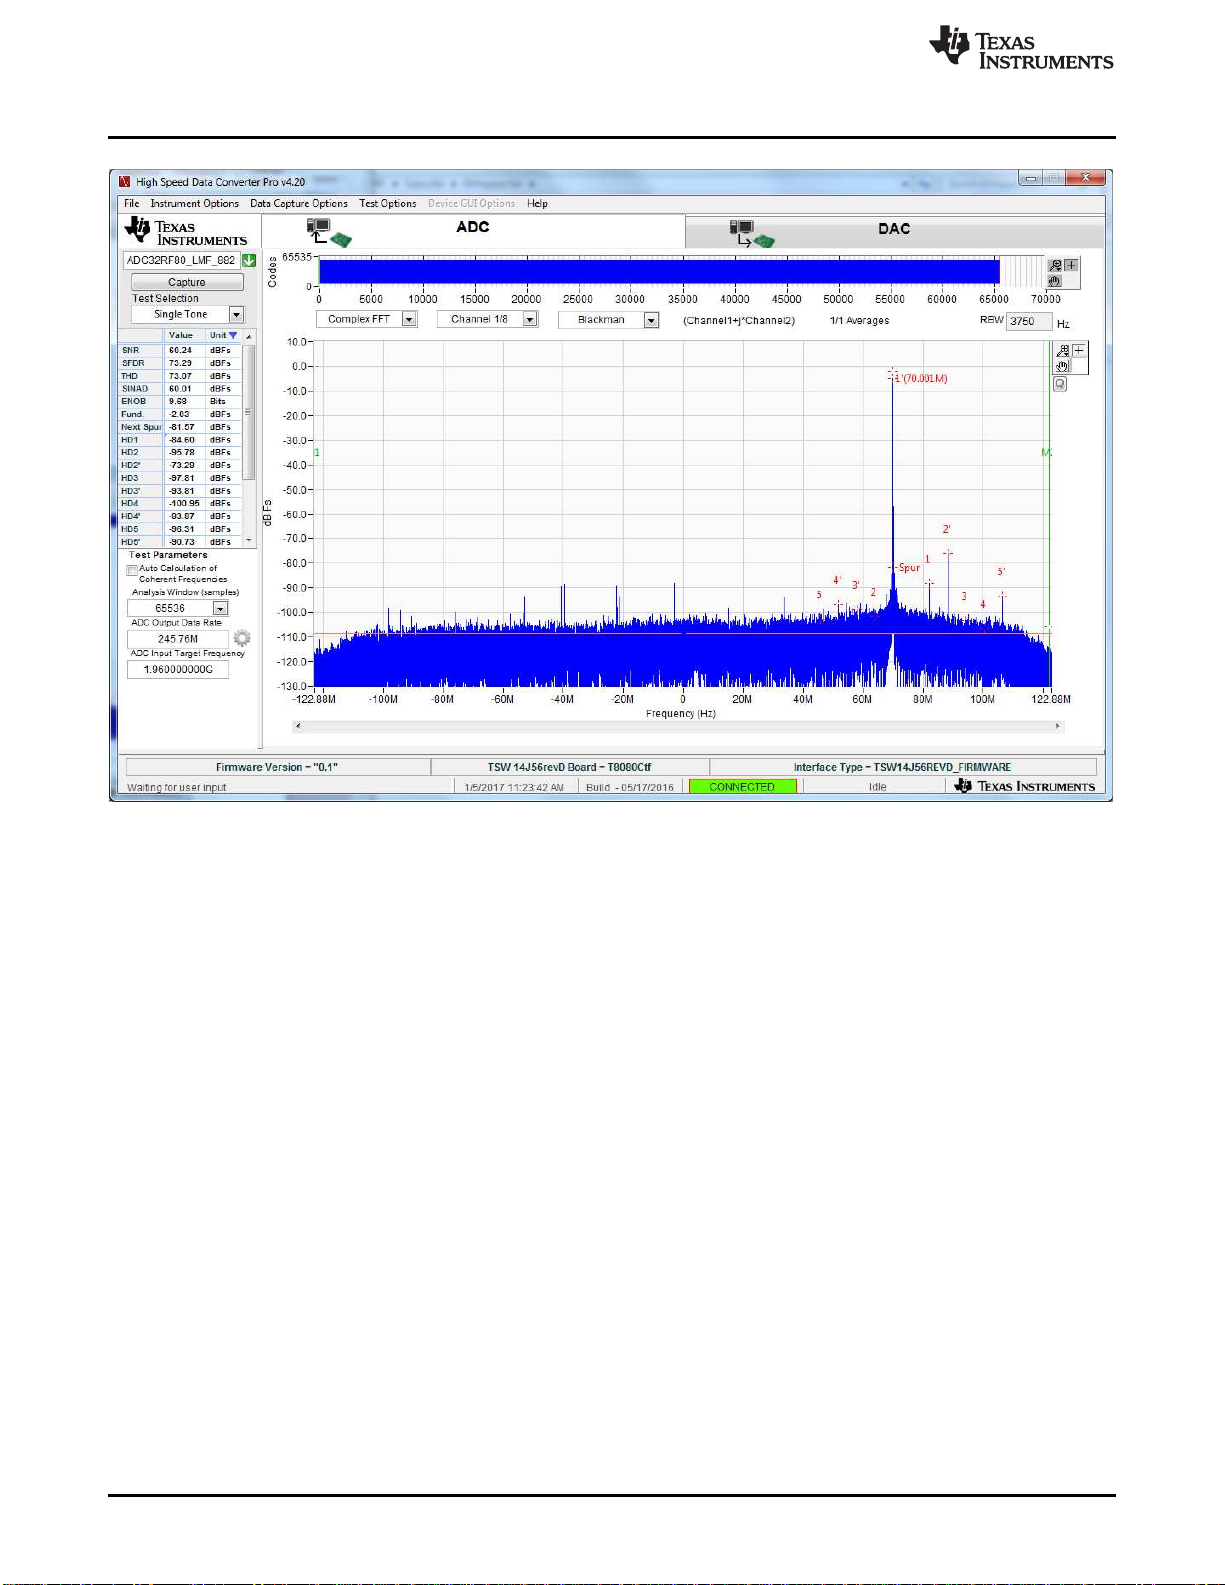Click the ADC Input Target Frequency field
The height and width of the screenshot is (1585, 1225).
tap(178, 670)
